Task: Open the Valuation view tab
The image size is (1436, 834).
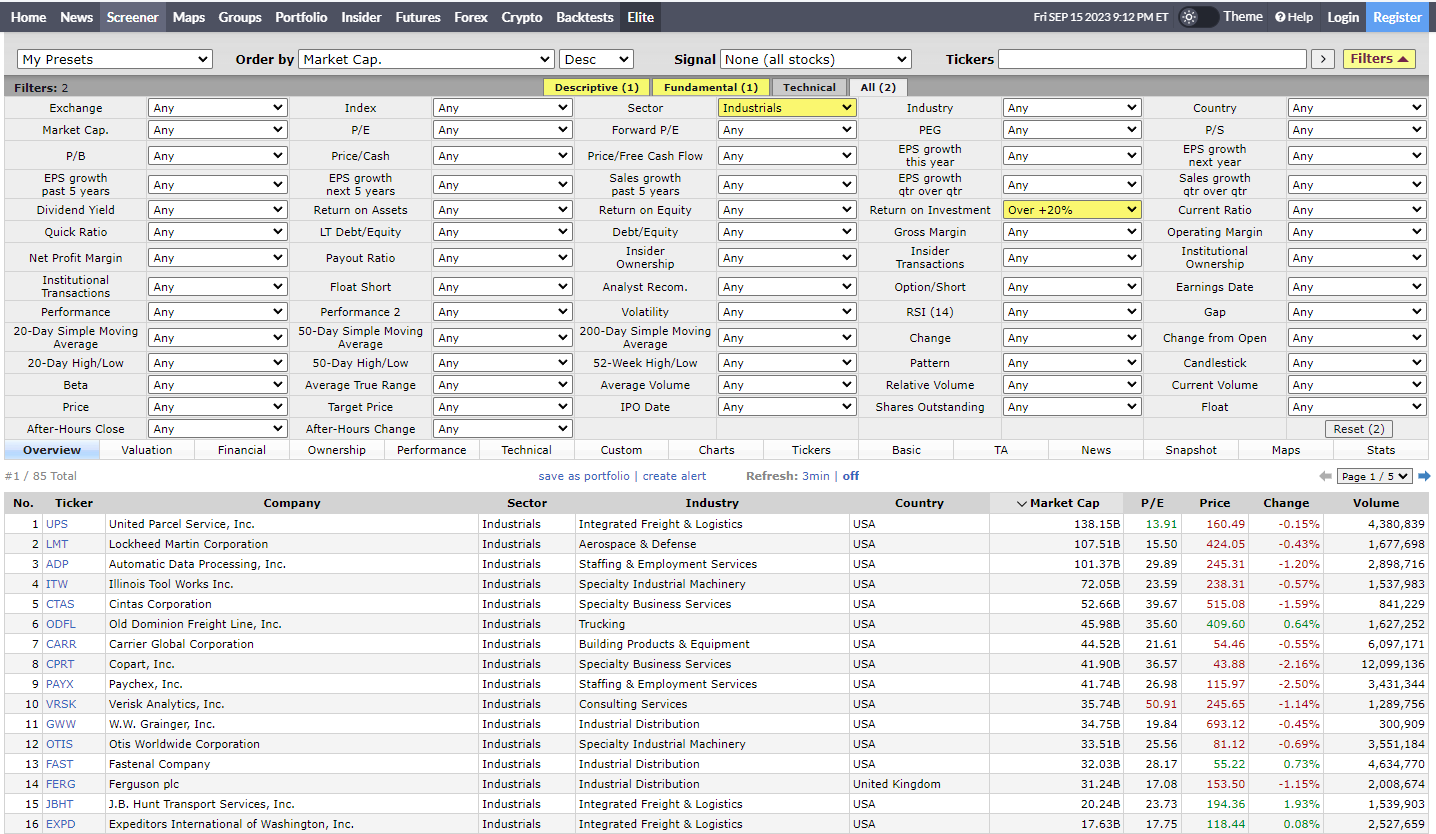Action: point(147,450)
